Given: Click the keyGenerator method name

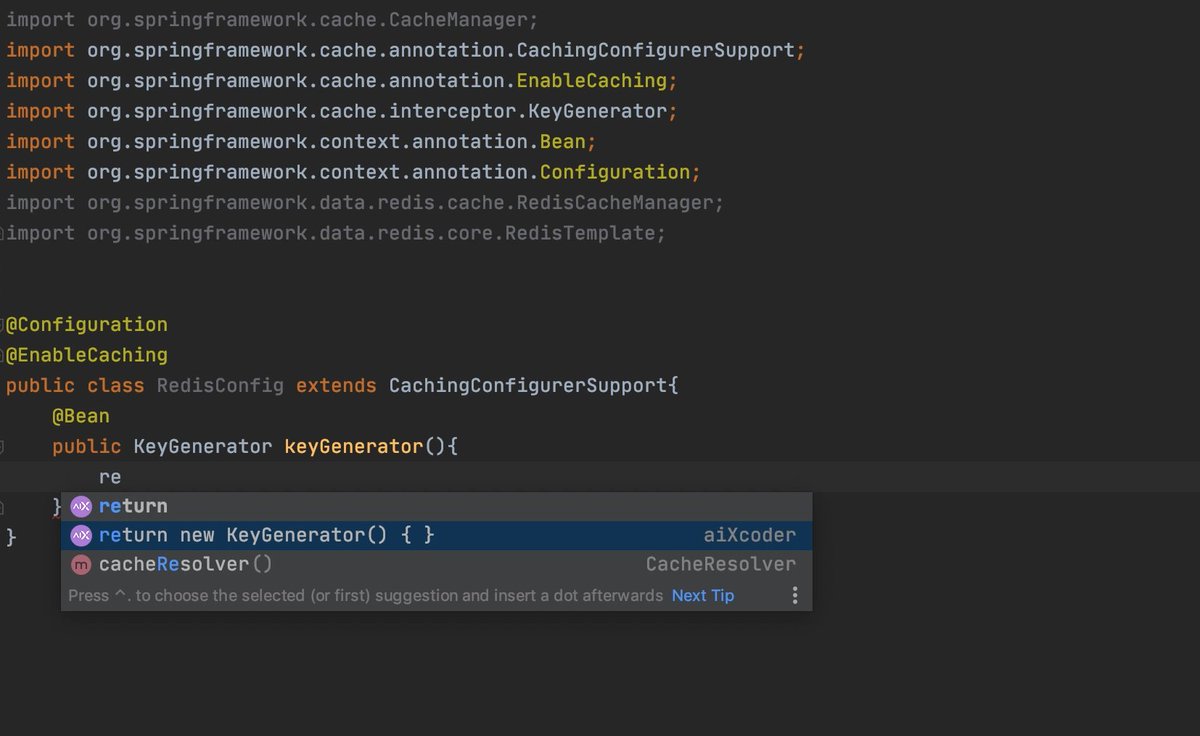Looking at the screenshot, I should pos(354,446).
